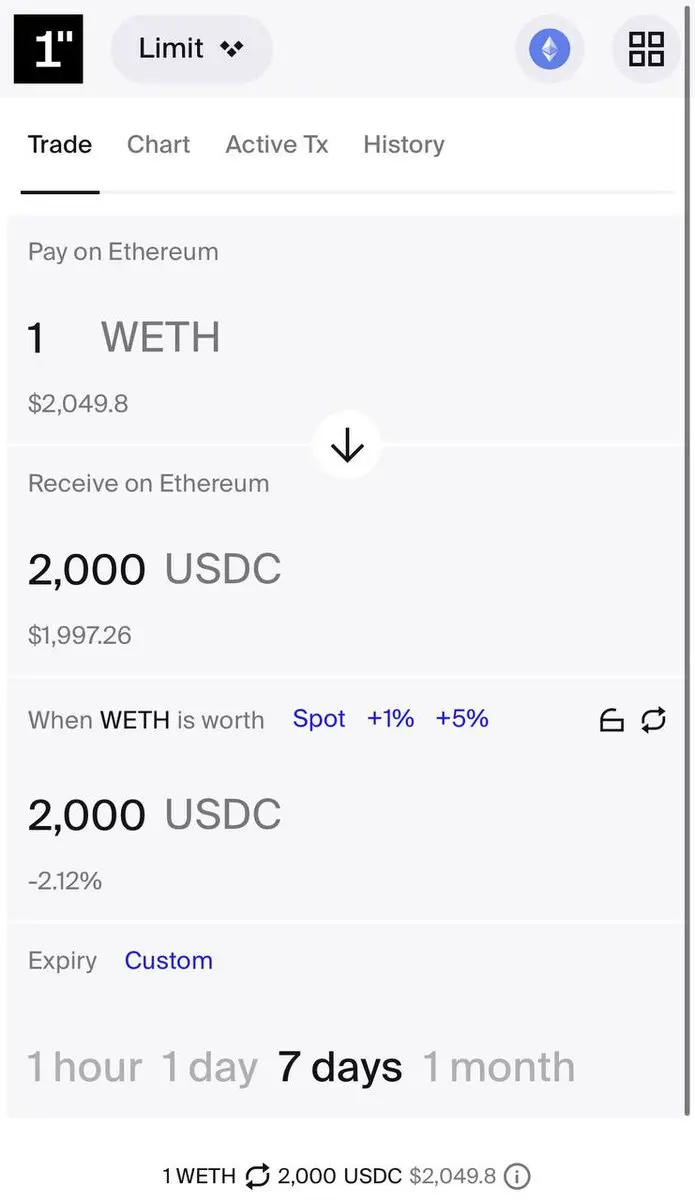695x1200 pixels.
Task: Open the USDC receive token selector
Action: (223, 569)
